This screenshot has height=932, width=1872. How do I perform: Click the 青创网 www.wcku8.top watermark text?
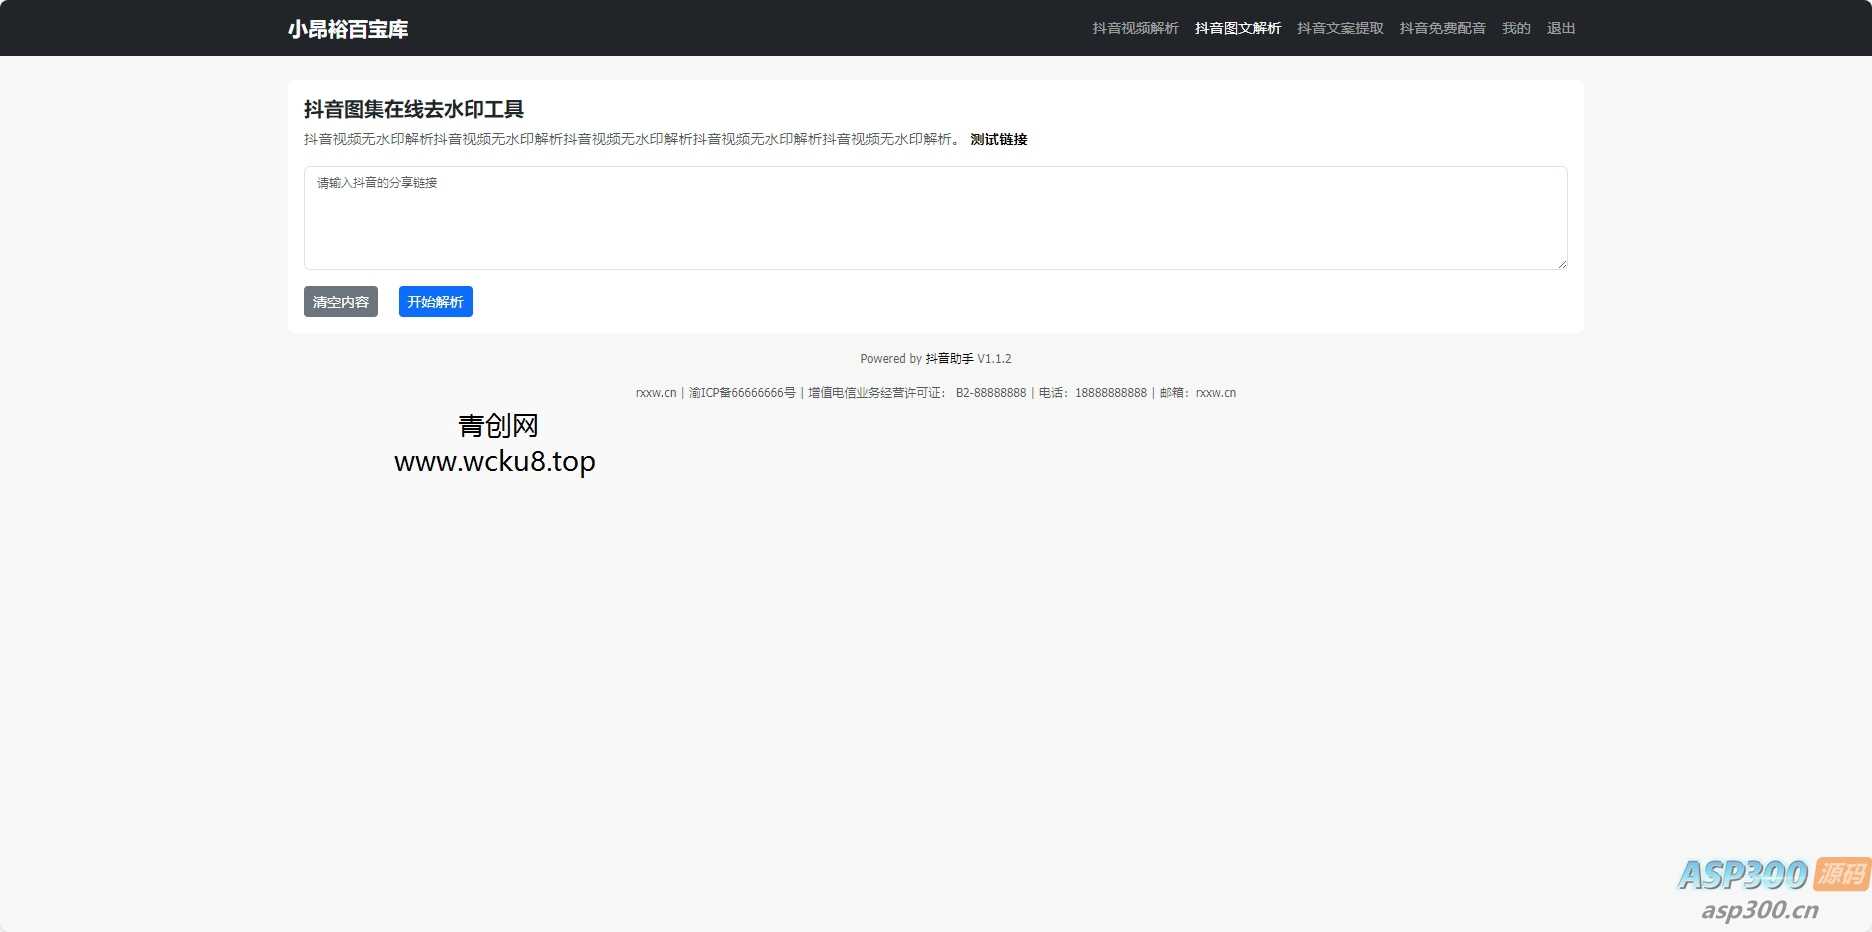tap(495, 443)
